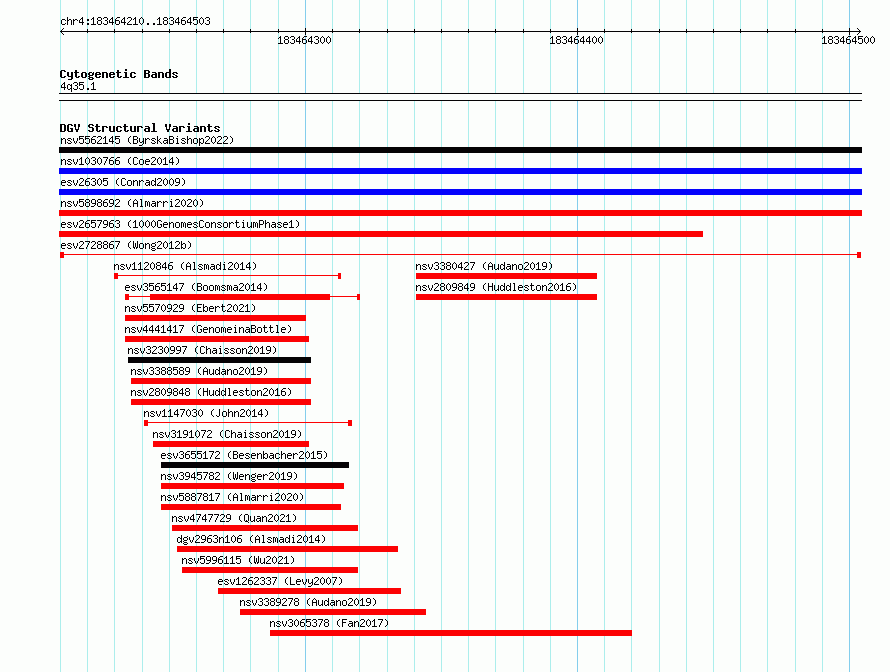Screen dimensions: 890x672
Task: Open nsv3191072 (Chaisson2019) label
Action: click(227, 434)
